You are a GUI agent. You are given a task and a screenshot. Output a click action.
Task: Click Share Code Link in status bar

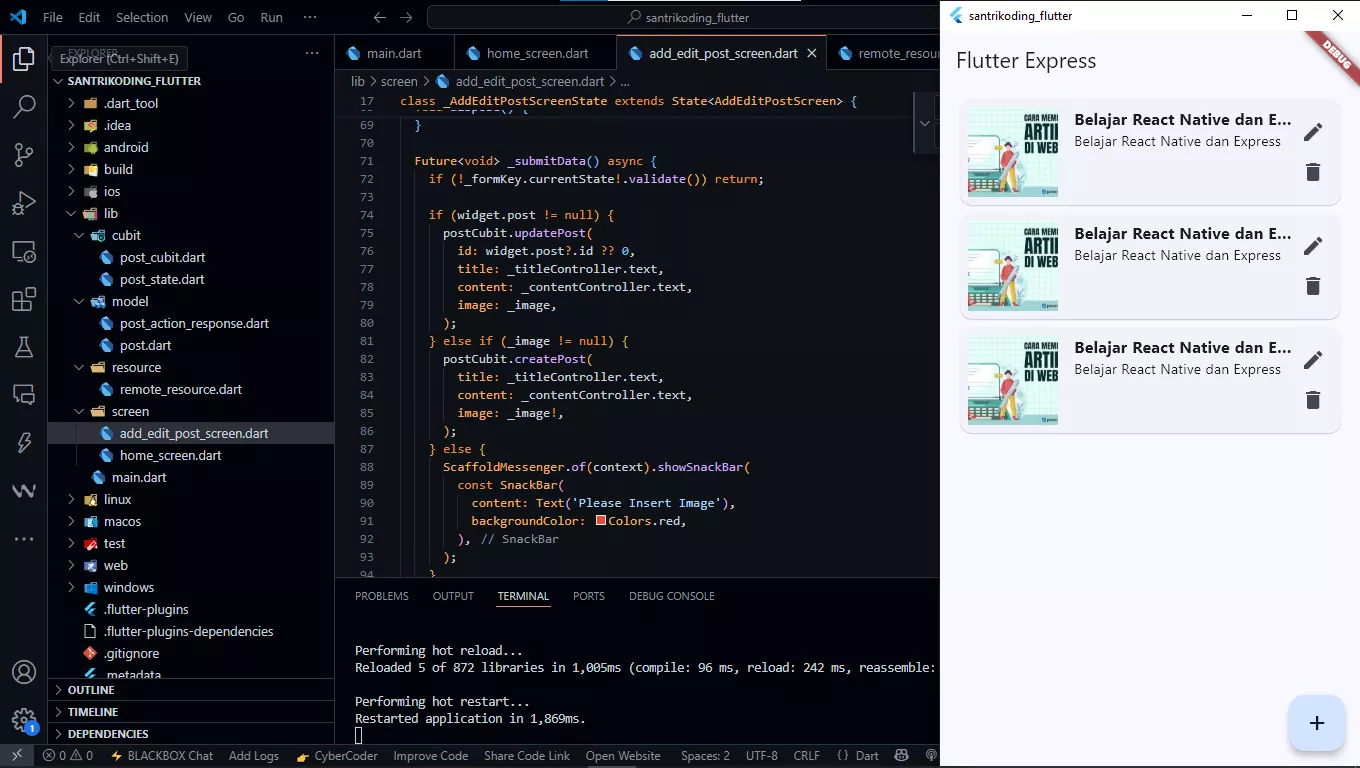tap(527, 756)
